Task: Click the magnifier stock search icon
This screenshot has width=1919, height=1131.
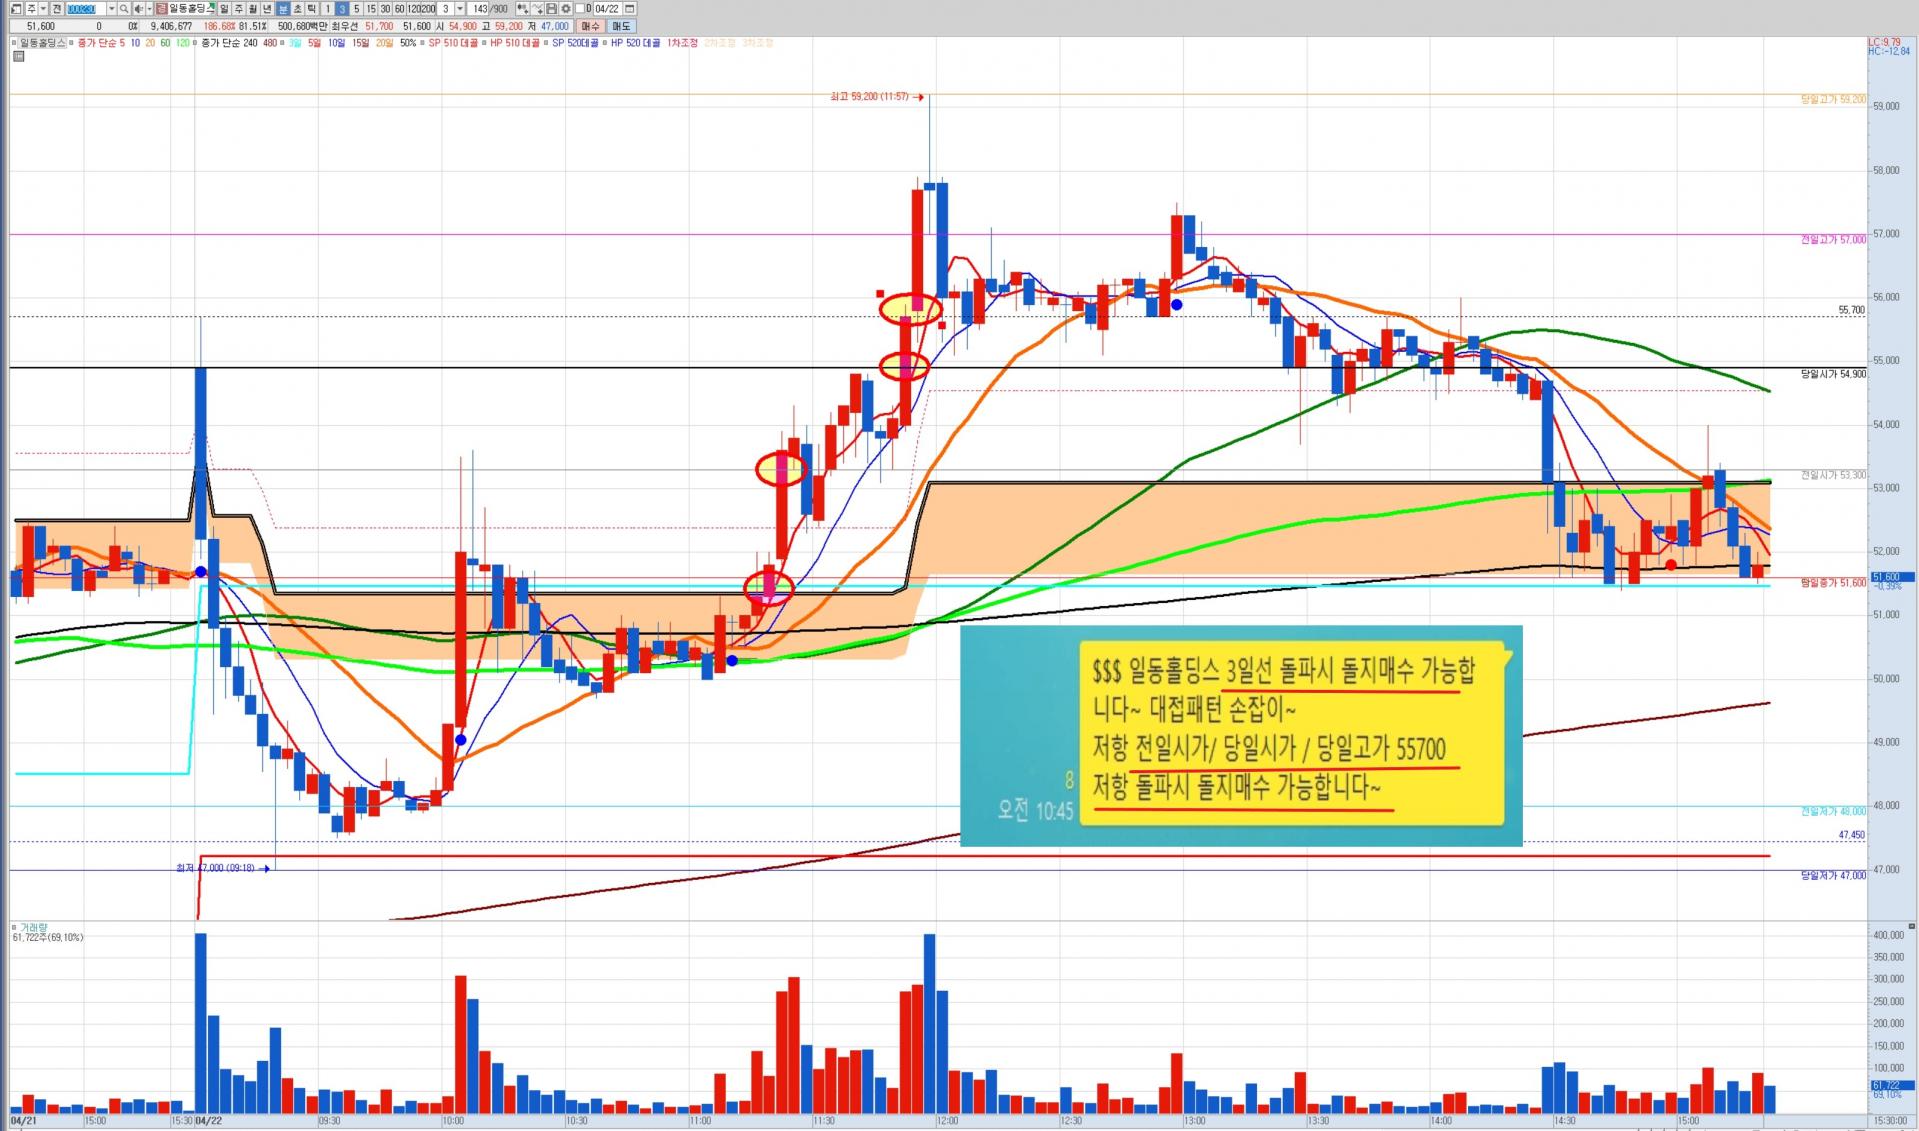Action: point(124,9)
